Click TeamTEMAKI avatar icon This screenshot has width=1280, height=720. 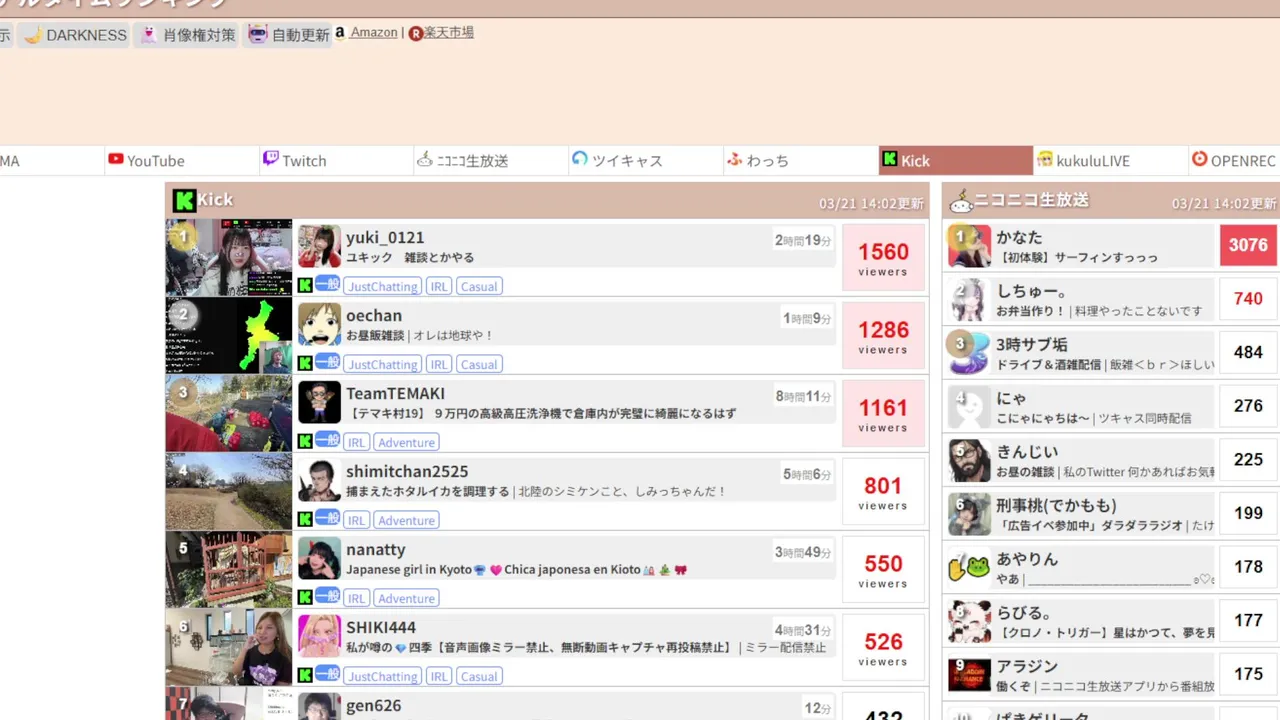pos(319,402)
